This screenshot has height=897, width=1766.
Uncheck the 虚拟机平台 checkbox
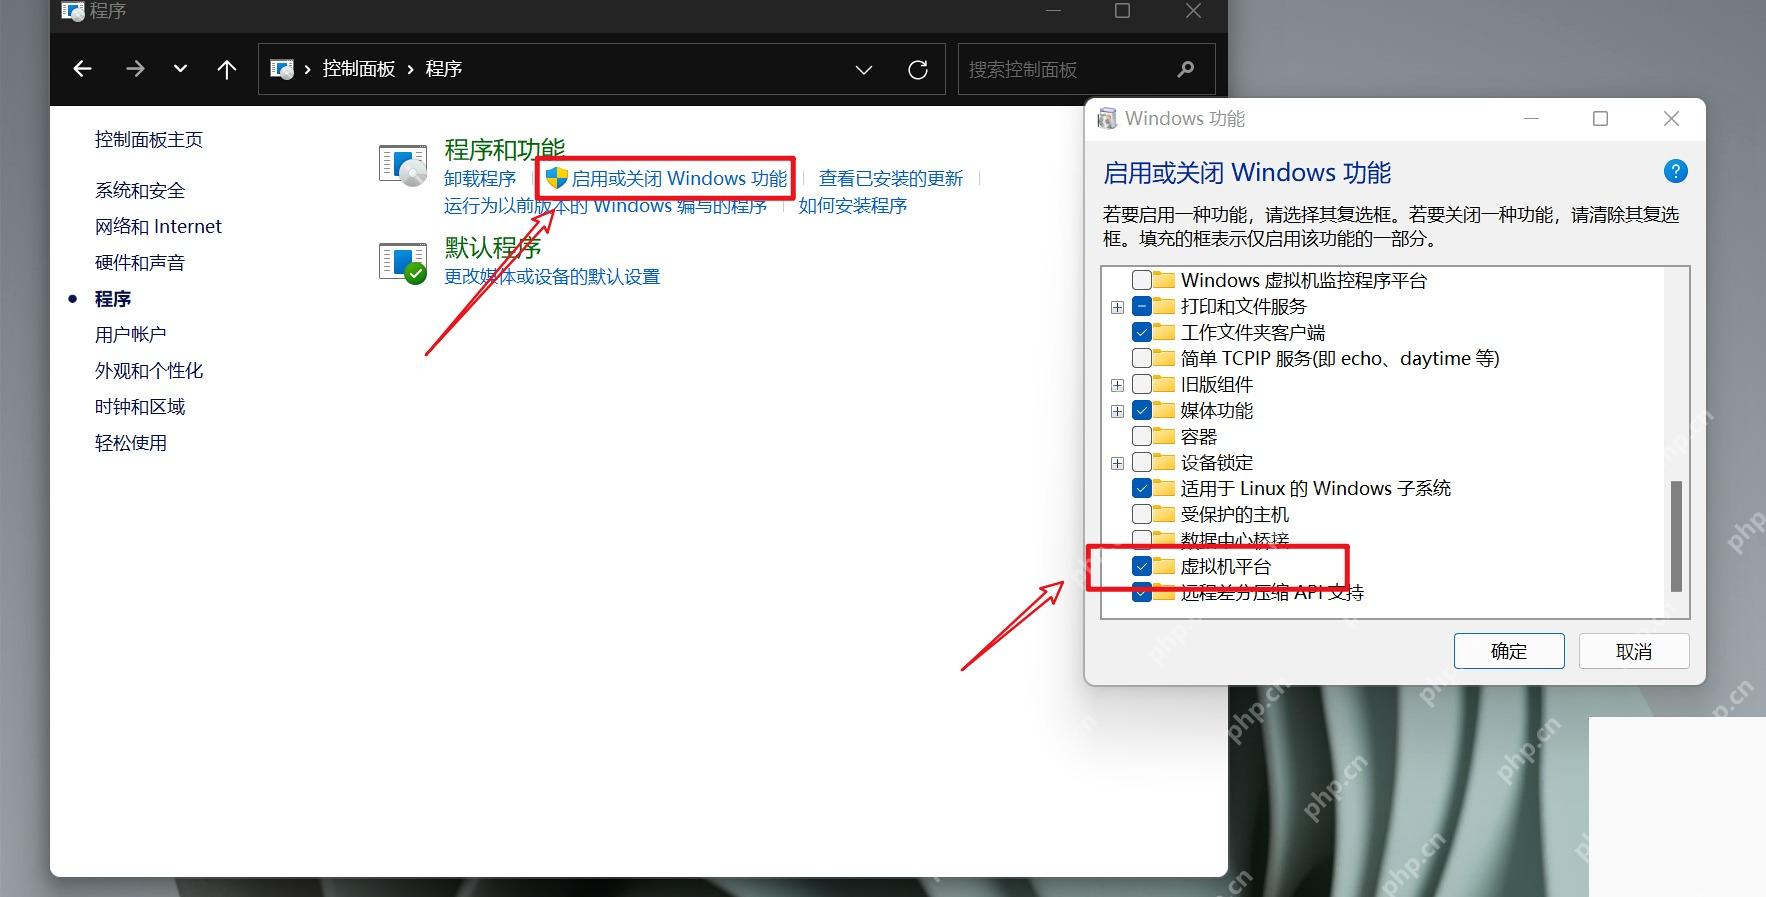point(1141,566)
